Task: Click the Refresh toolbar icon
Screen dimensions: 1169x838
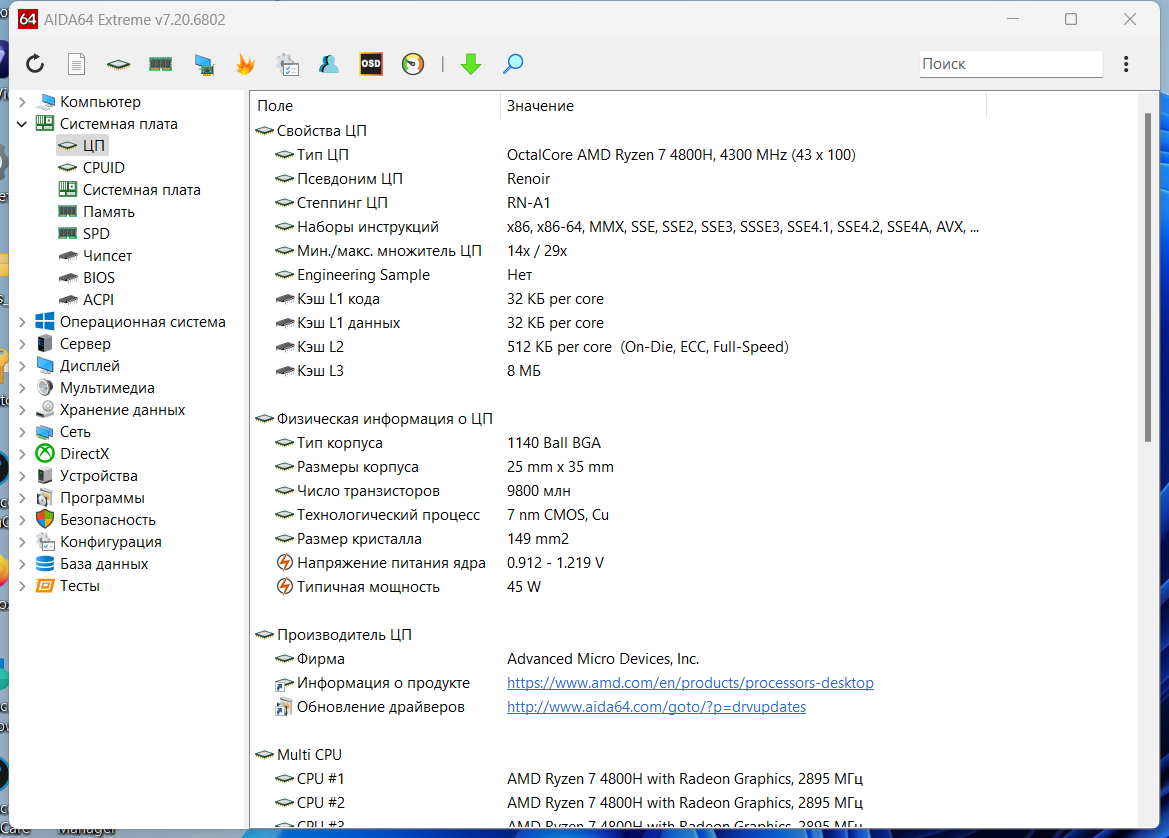Action: (35, 64)
